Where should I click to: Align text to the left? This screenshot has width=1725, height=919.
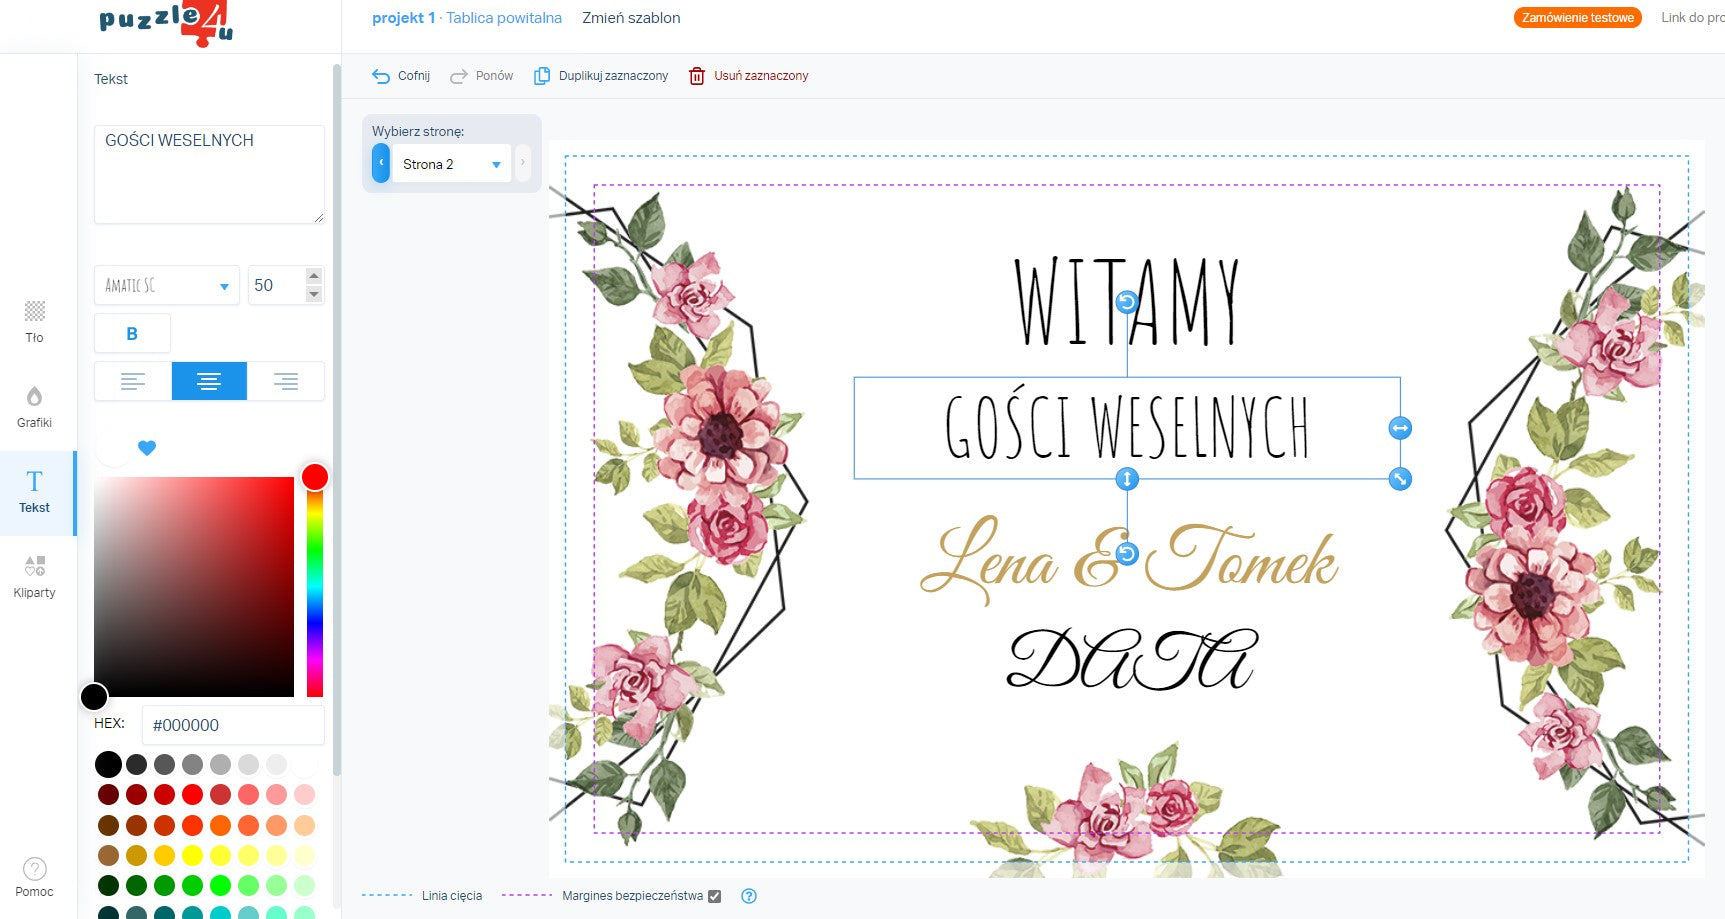(133, 381)
